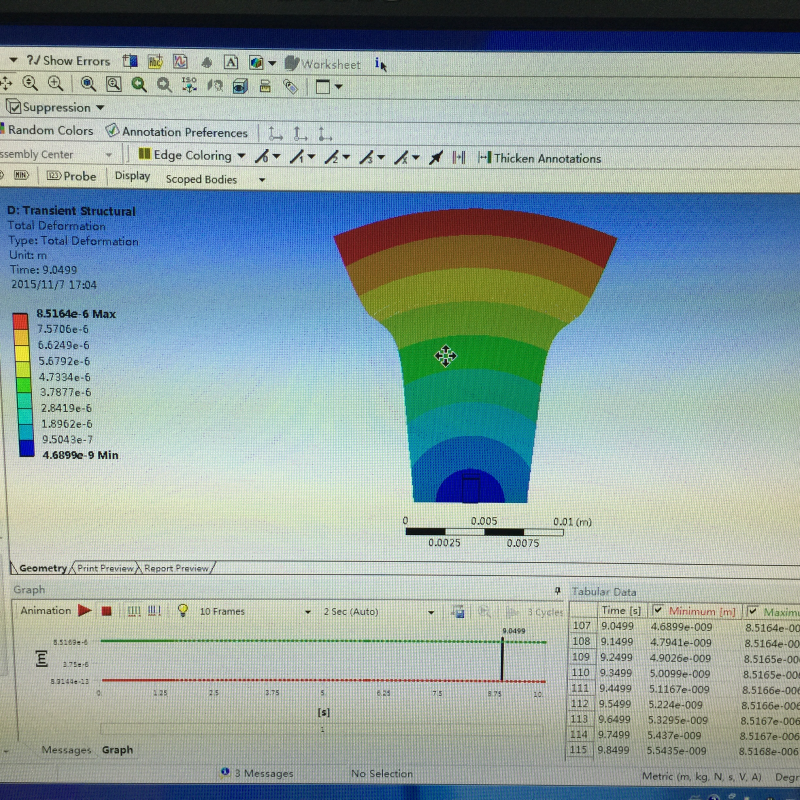Screen dimensions: 800x800
Task: Click the New Figure or Image icon
Action: pyautogui.click(x=256, y=63)
